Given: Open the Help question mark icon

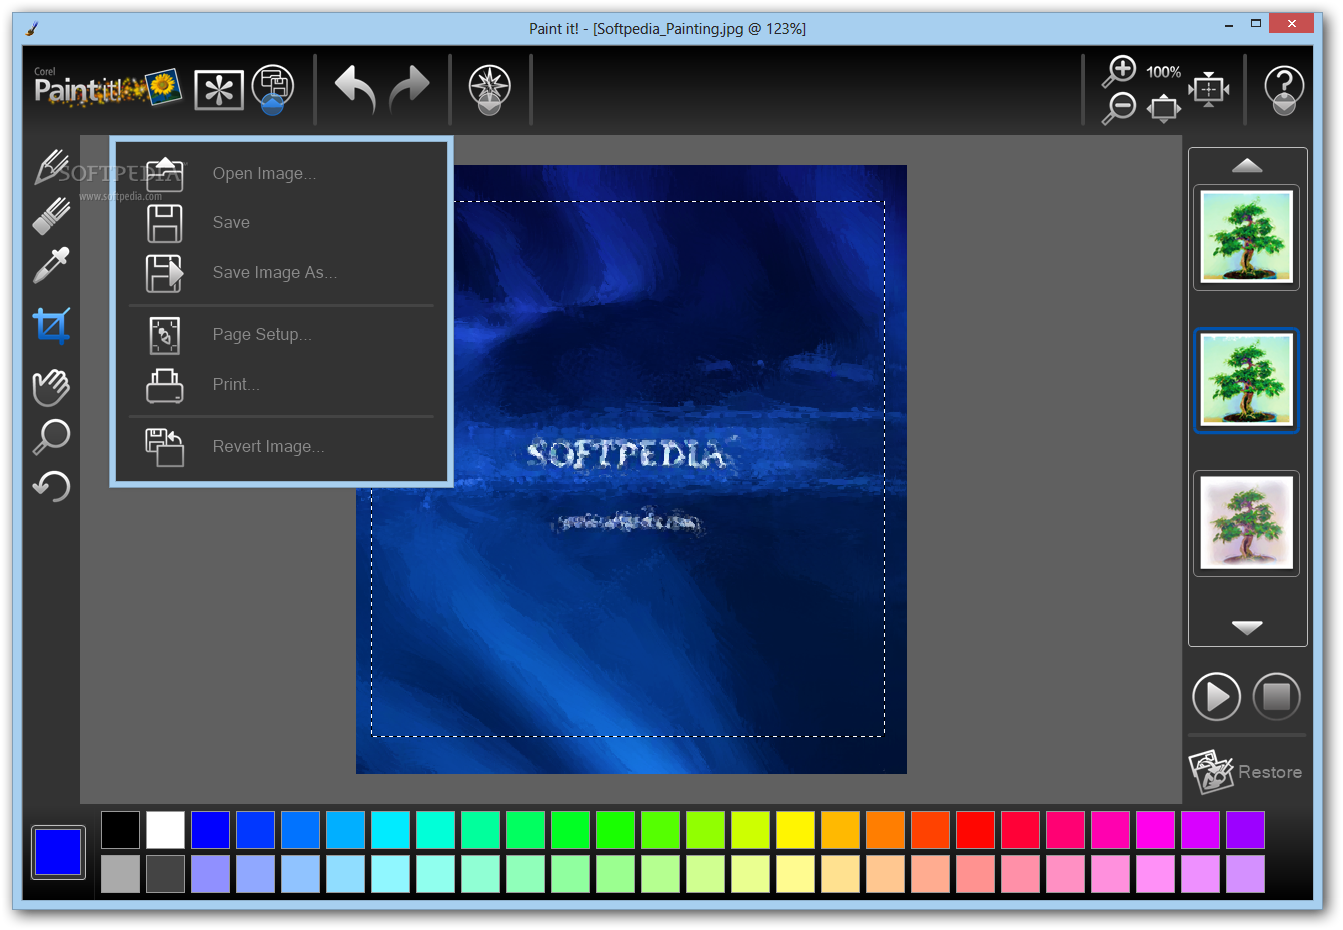Looking at the screenshot, I should pyautogui.click(x=1284, y=90).
